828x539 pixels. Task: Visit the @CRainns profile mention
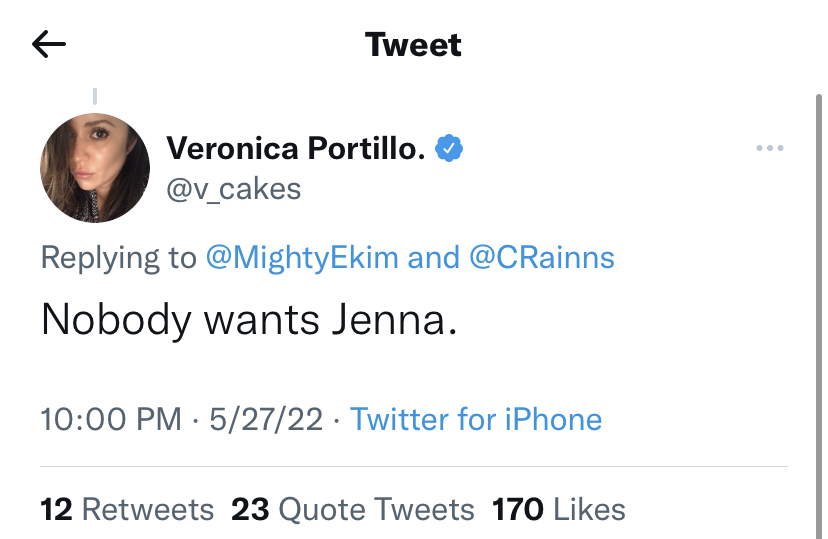[542, 258]
